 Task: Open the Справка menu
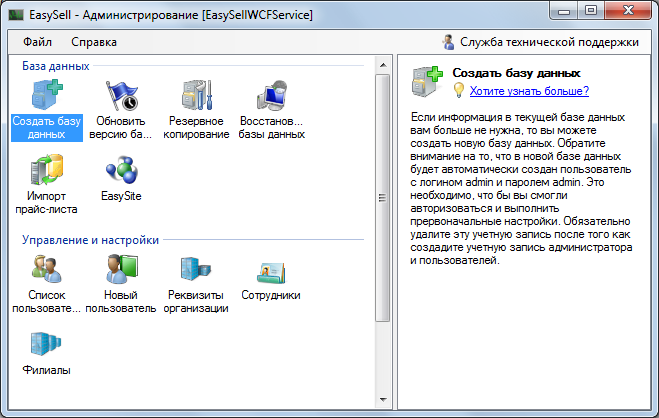pyautogui.click(x=94, y=42)
